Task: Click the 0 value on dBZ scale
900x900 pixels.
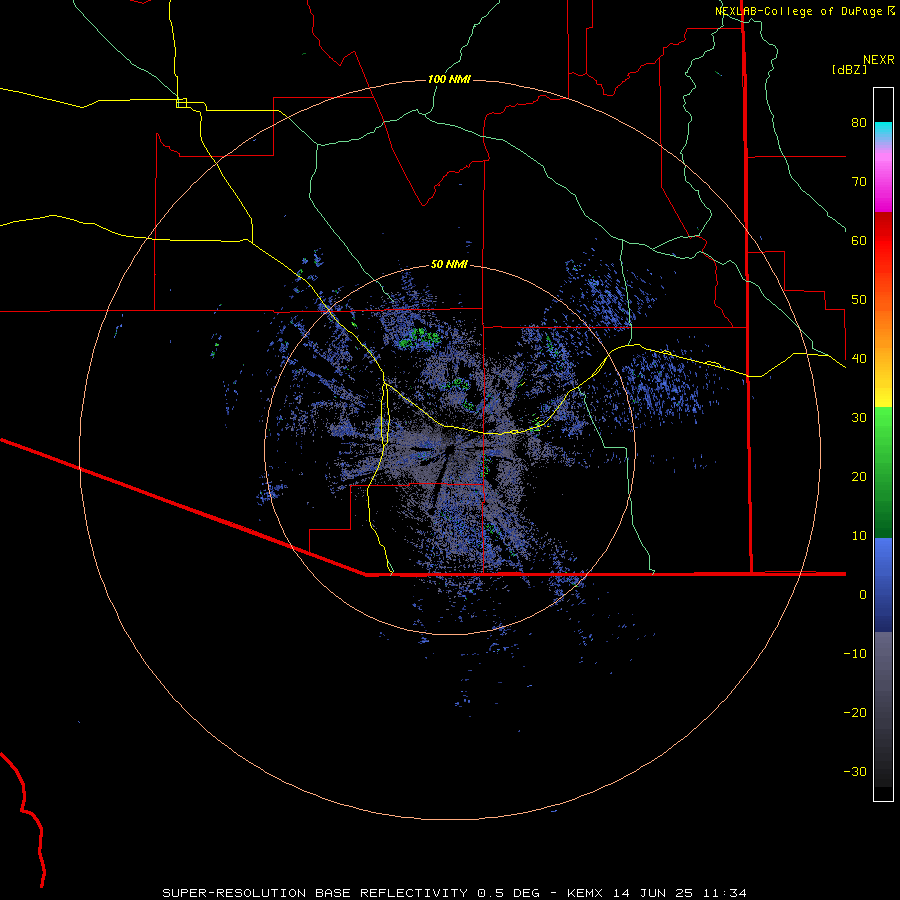Action: coord(863,595)
